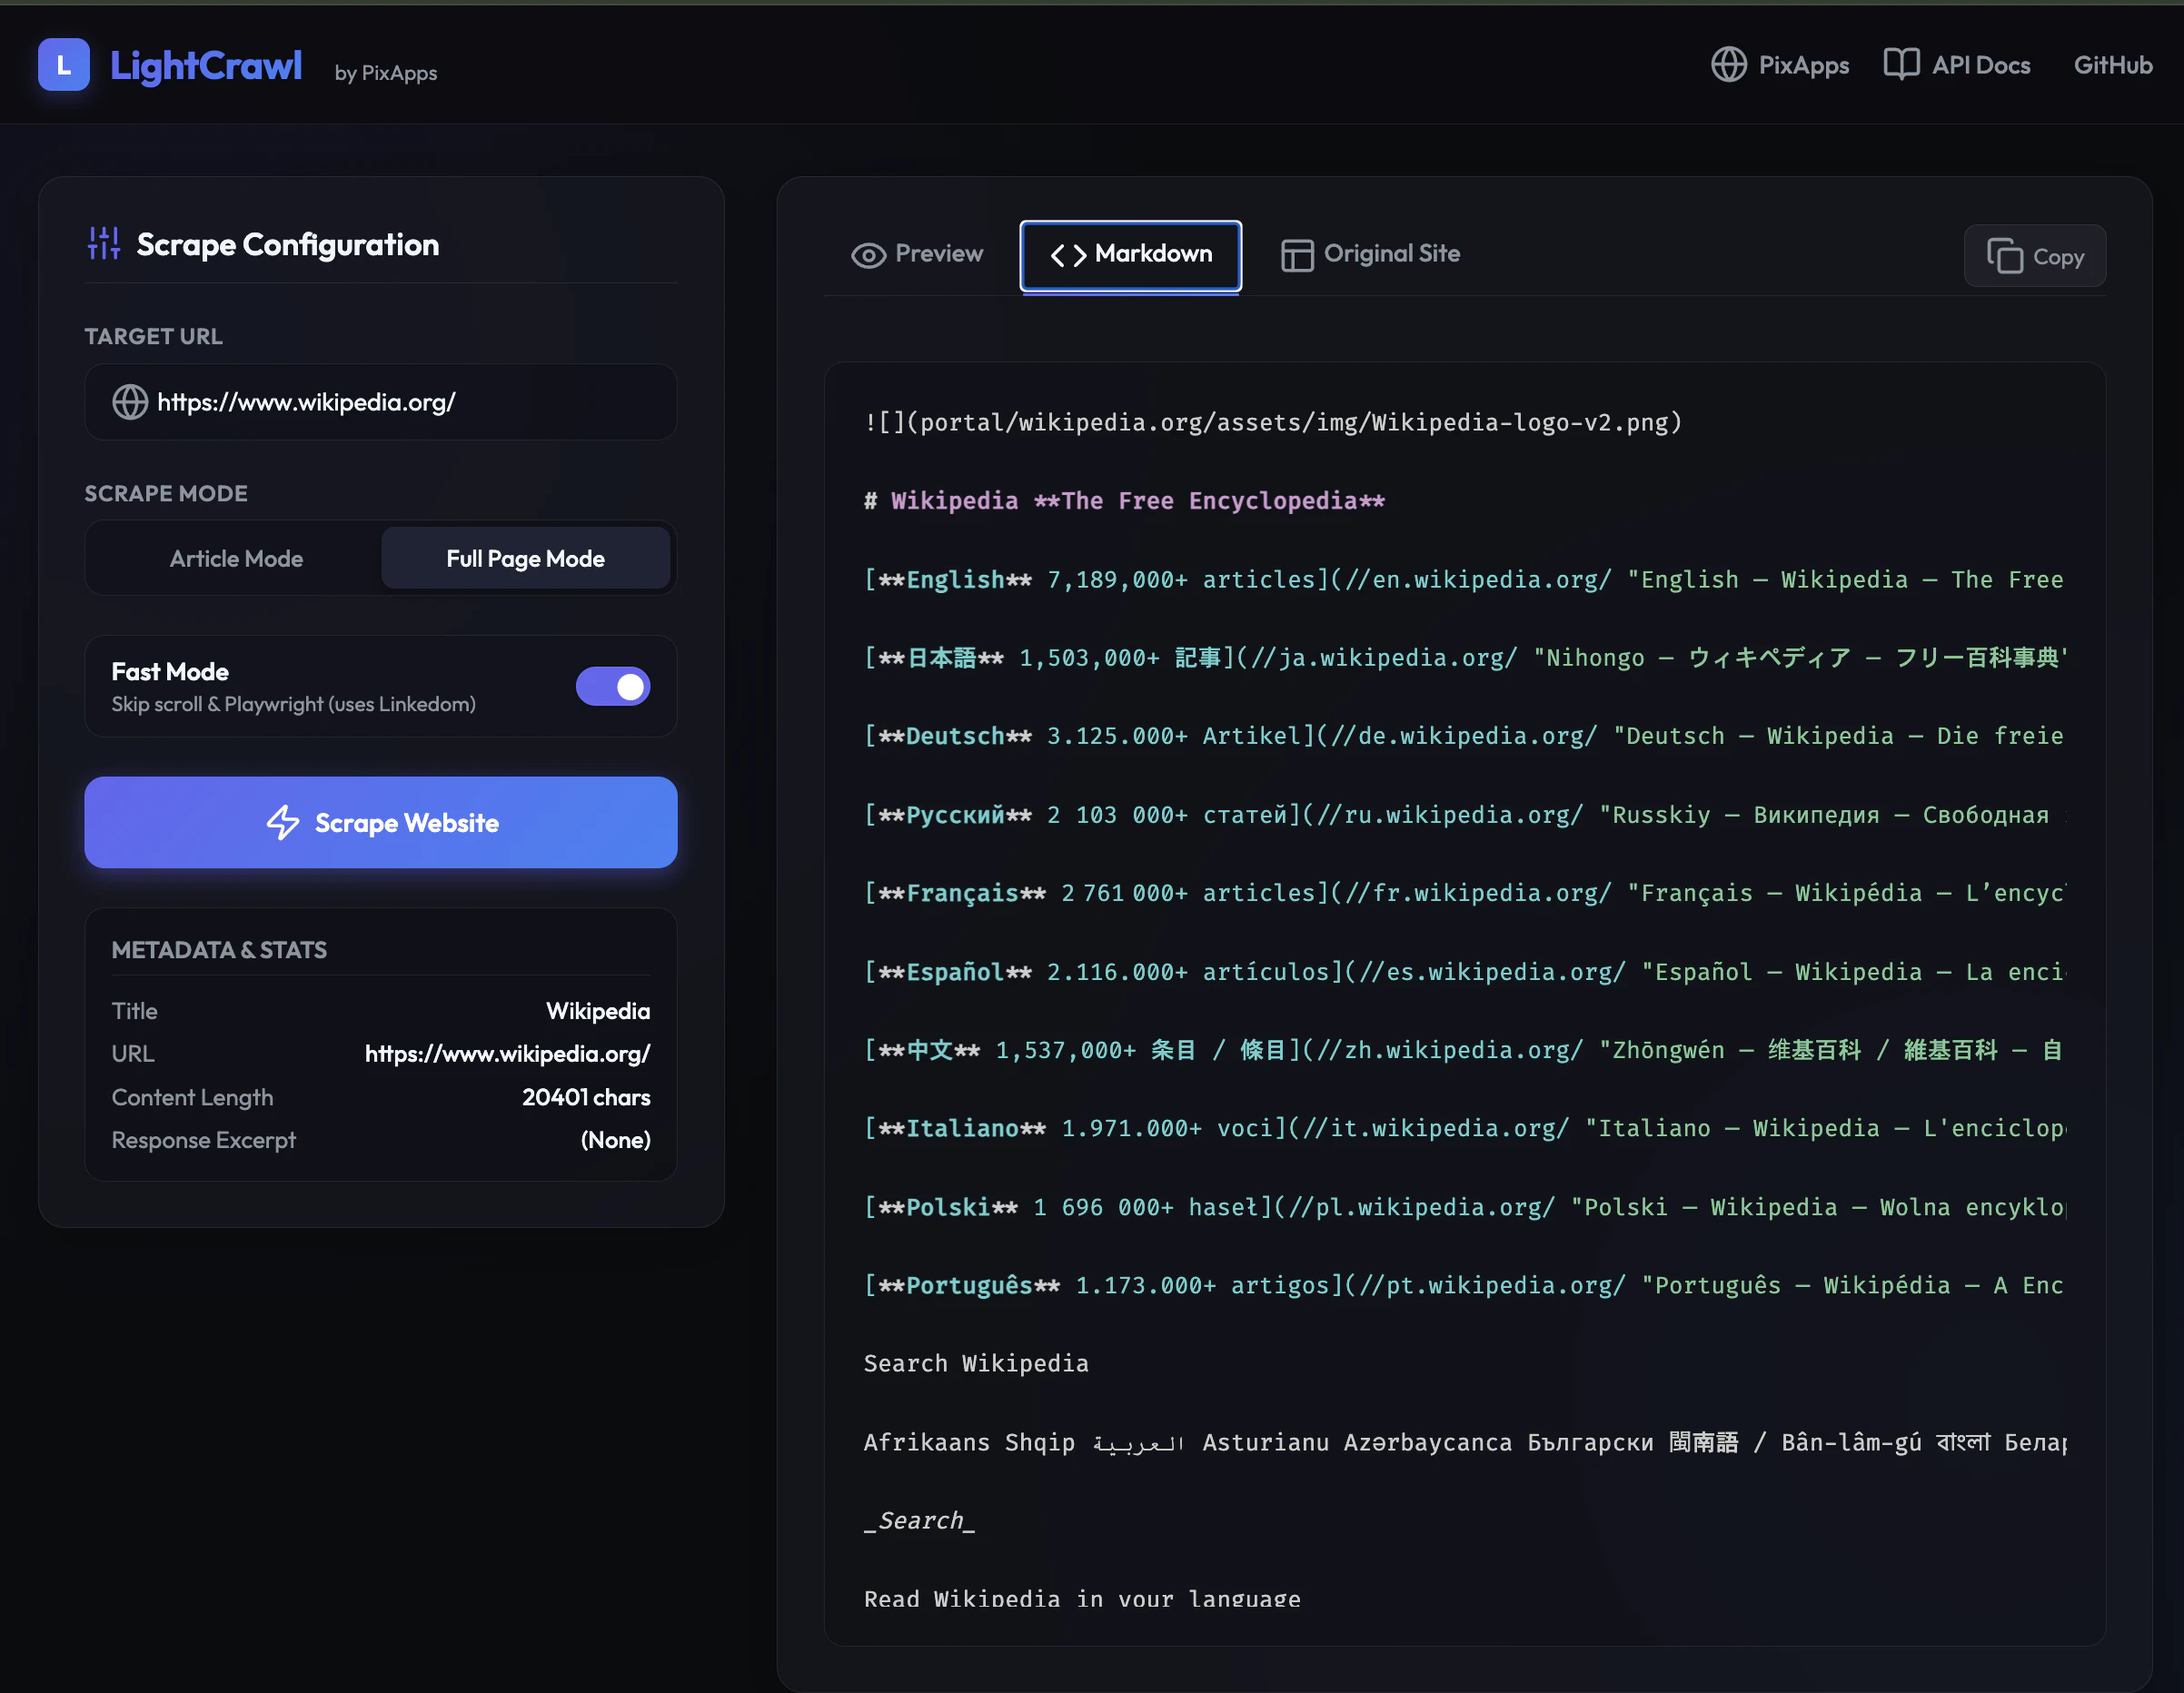Click the Русский статей markdown line
This screenshot has width=2184, height=1693.
pyautogui.click(x=1464, y=815)
